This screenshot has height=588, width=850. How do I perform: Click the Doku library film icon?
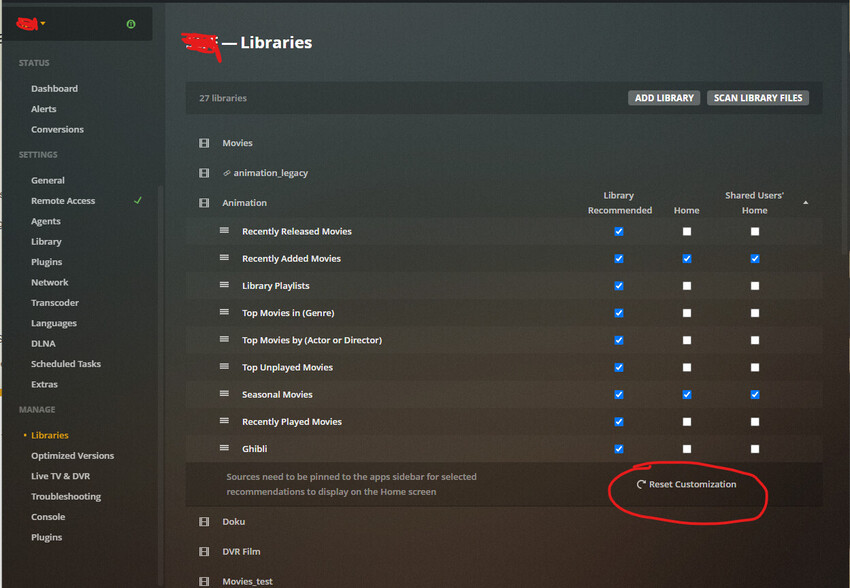(x=204, y=521)
